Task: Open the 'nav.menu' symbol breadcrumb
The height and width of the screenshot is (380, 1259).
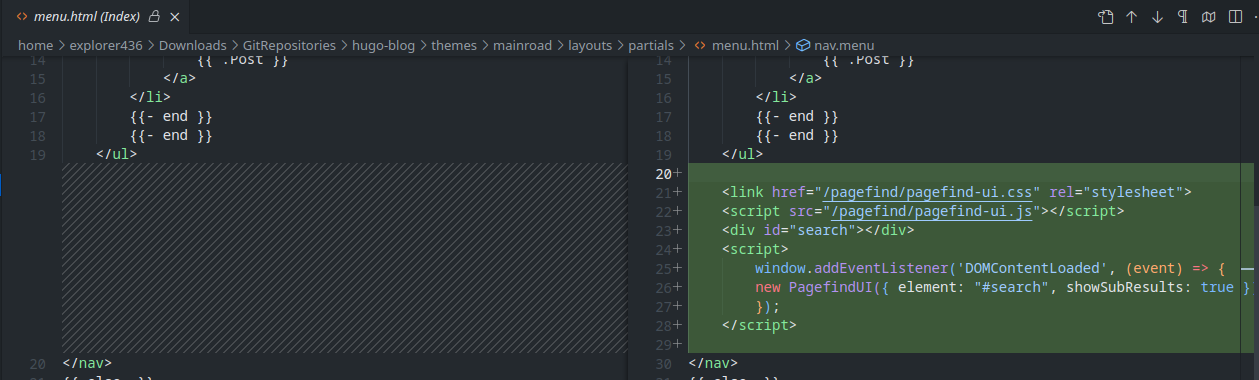Action: point(844,45)
